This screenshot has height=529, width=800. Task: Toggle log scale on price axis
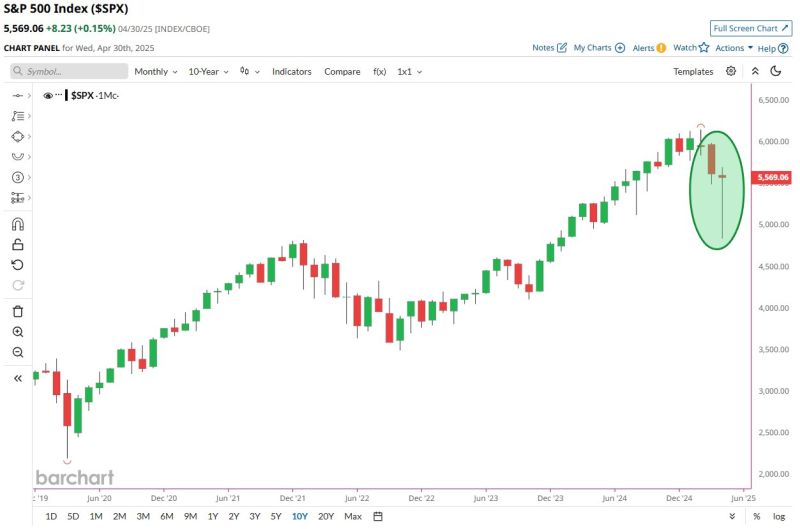(x=779, y=516)
